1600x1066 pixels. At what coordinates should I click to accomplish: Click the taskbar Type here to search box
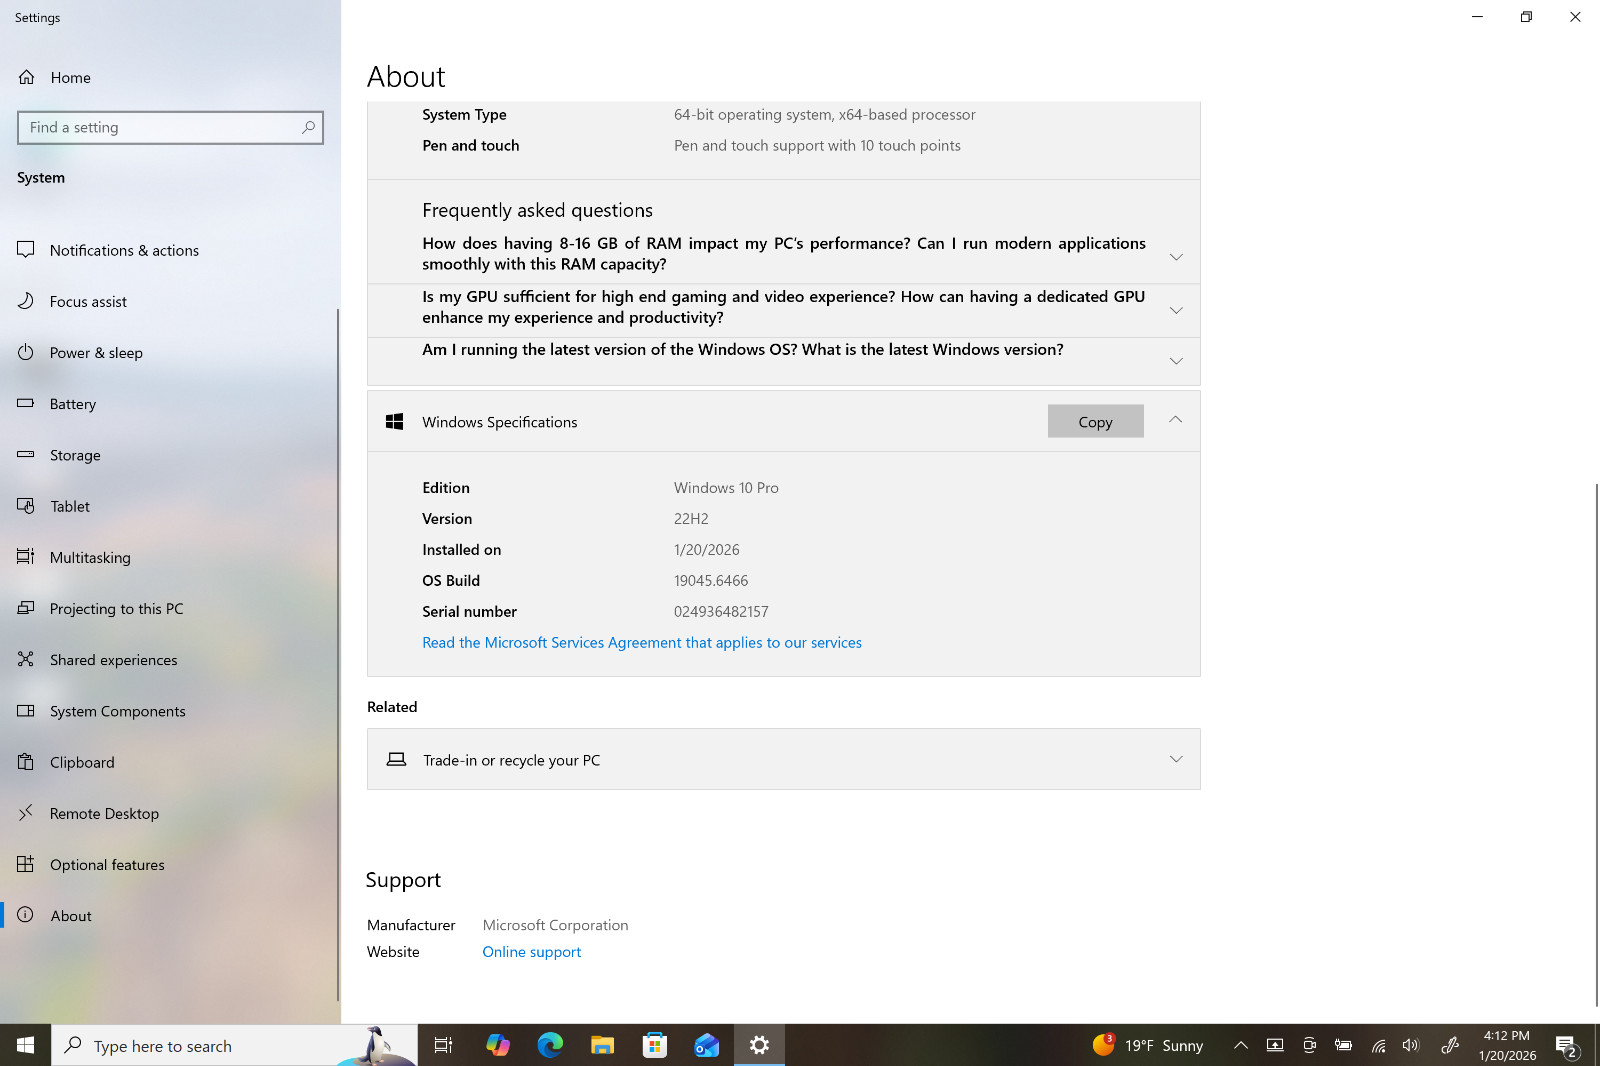pos(234,1045)
